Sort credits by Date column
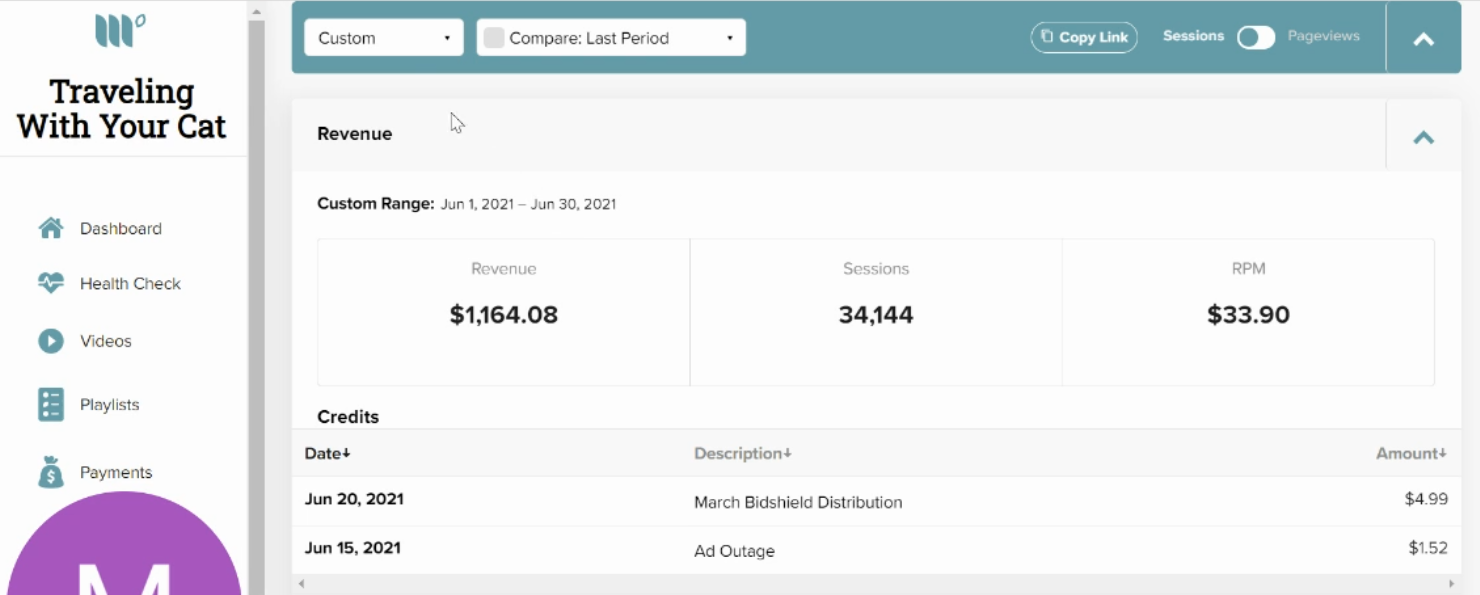 pos(328,453)
